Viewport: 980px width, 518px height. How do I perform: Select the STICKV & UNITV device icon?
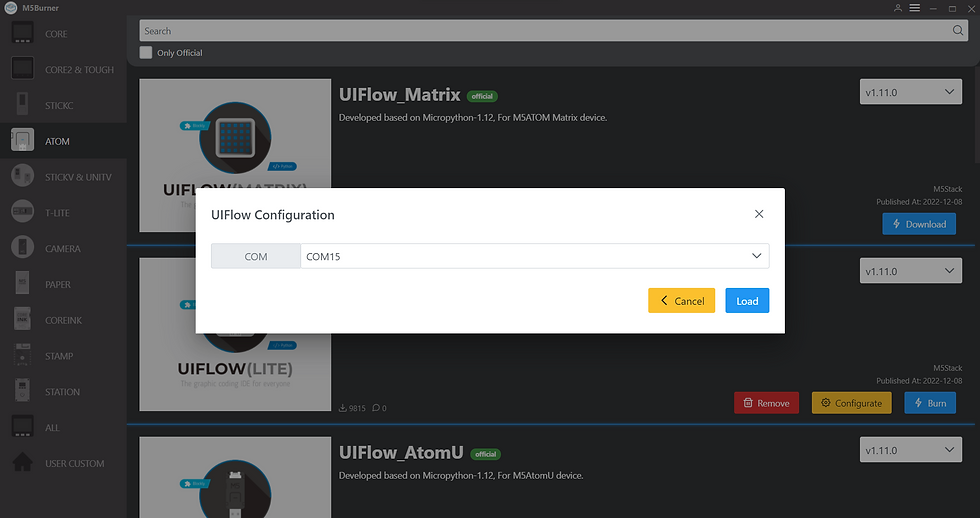coord(22,176)
